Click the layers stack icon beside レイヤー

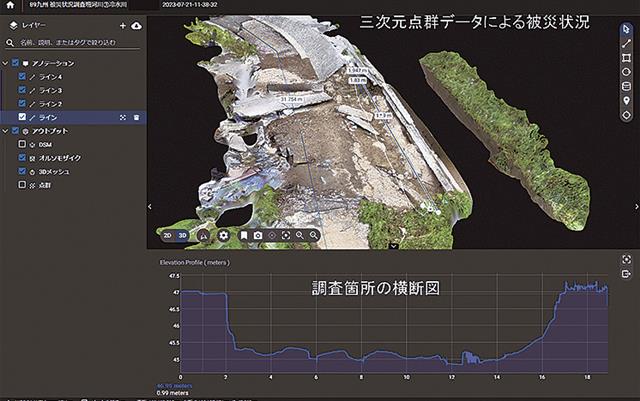coord(13,25)
